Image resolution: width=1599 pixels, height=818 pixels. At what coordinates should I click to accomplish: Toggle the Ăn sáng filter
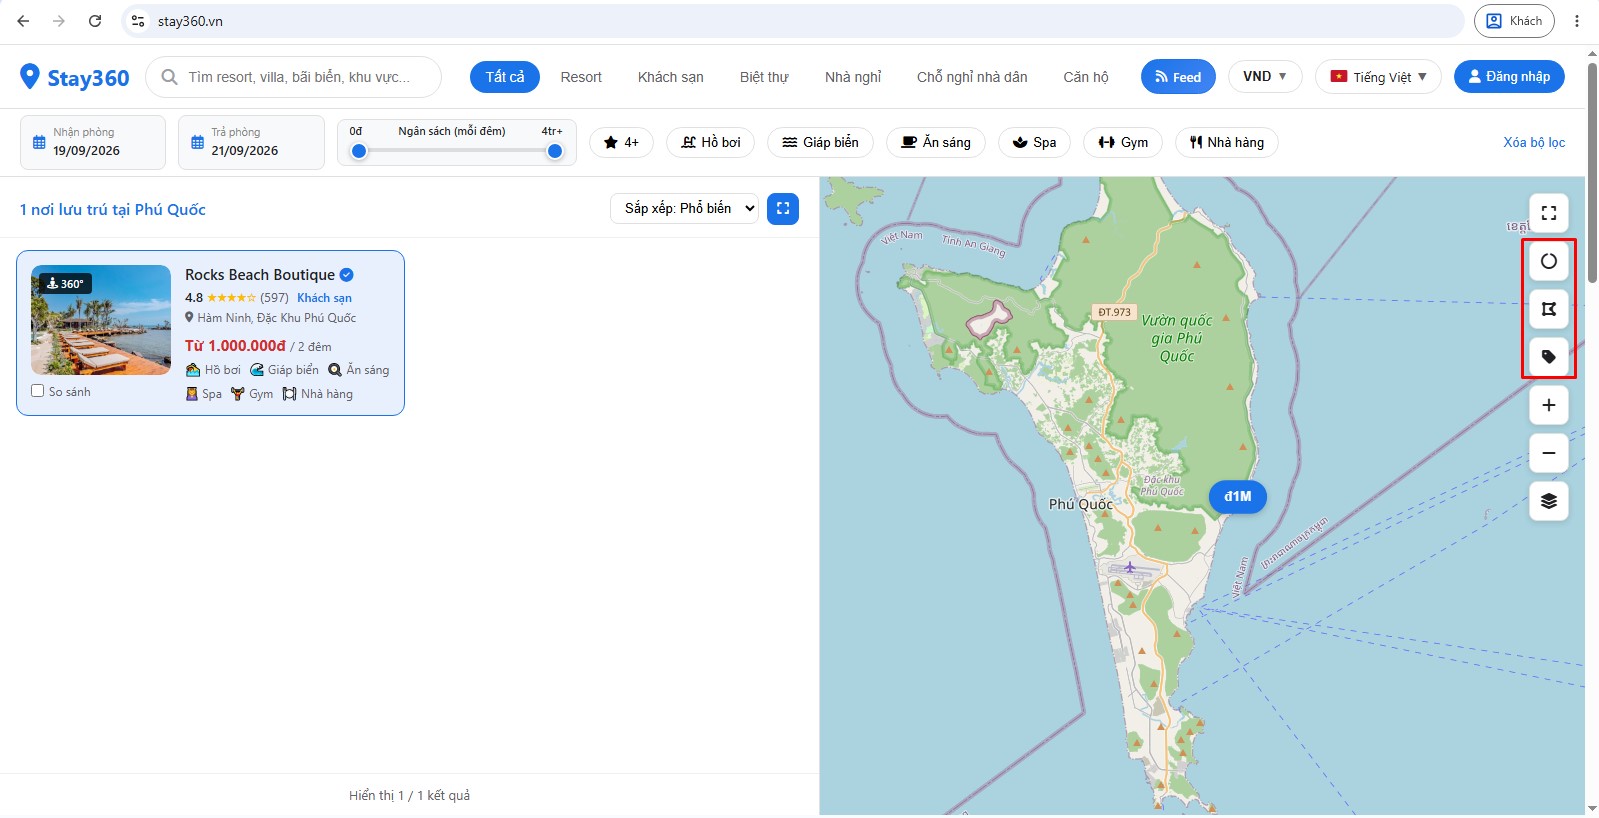tap(936, 142)
